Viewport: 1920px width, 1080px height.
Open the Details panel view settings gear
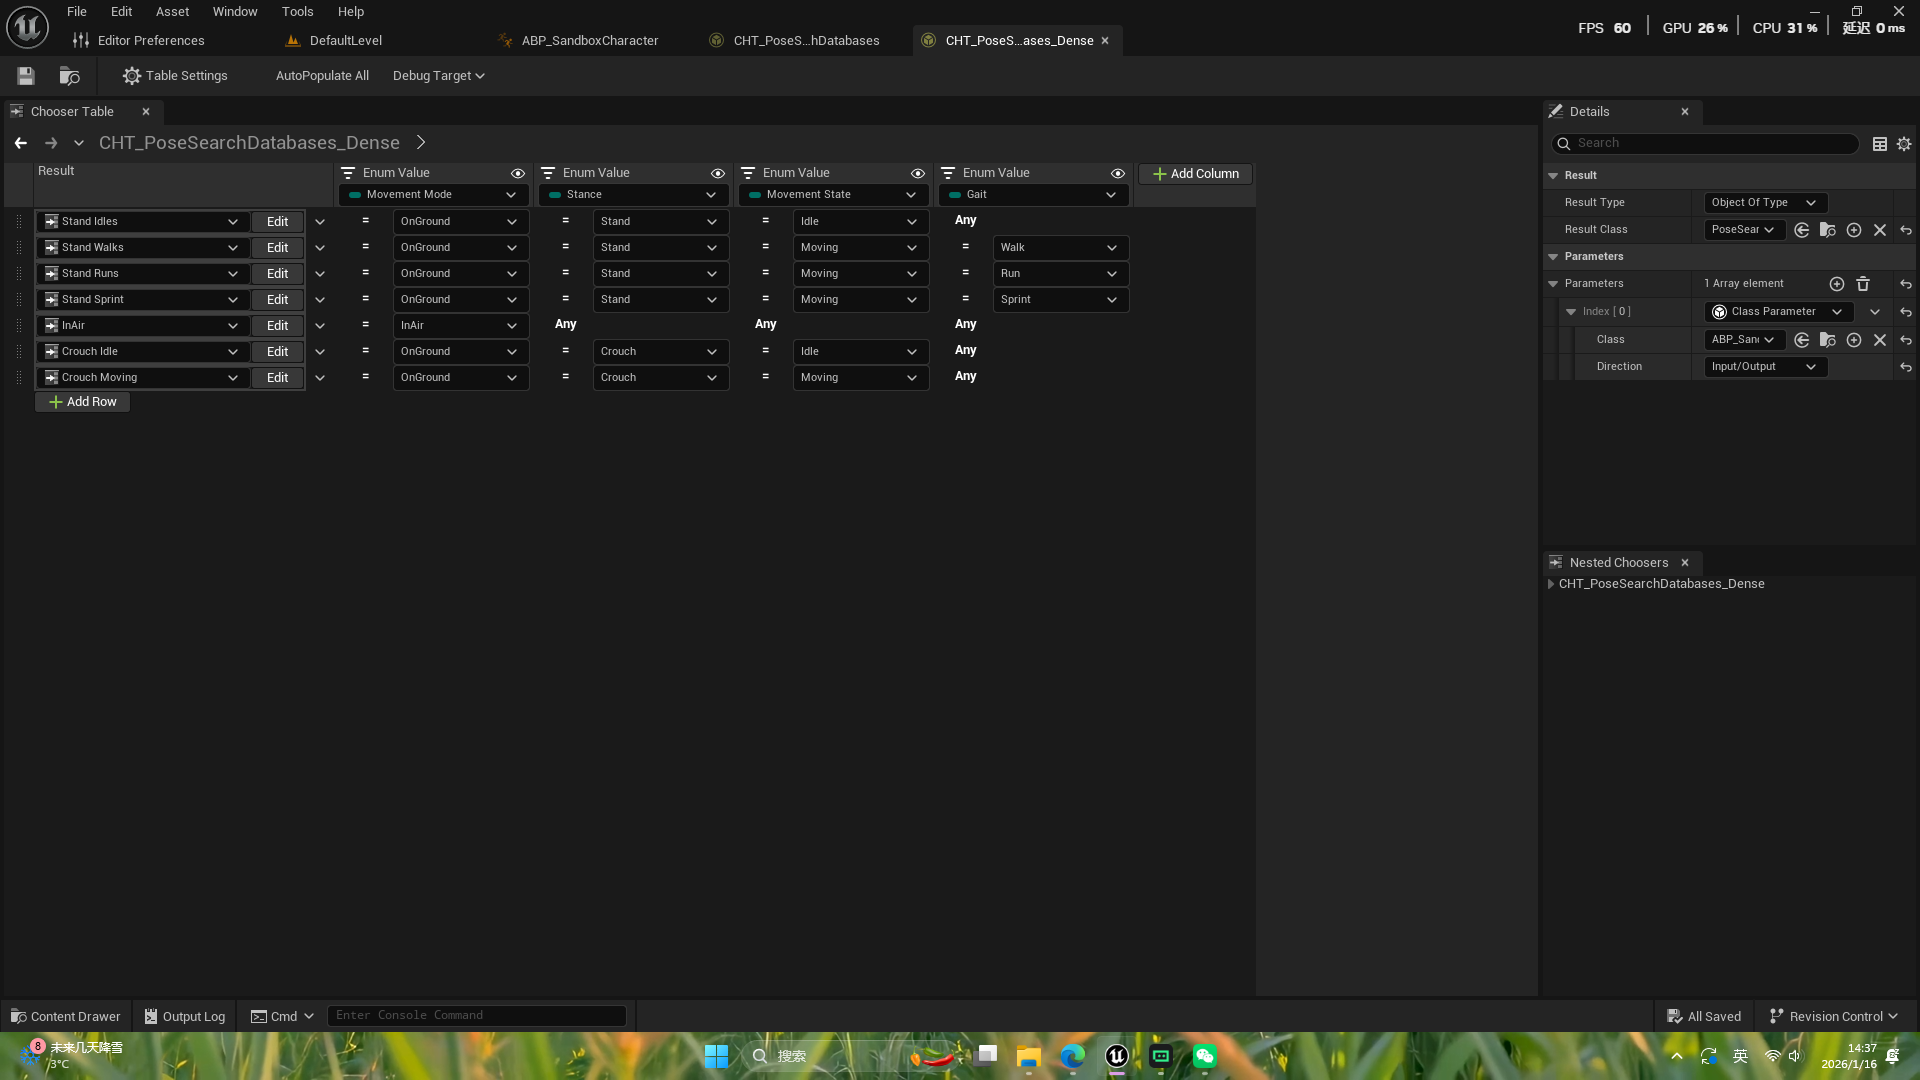click(x=1904, y=144)
